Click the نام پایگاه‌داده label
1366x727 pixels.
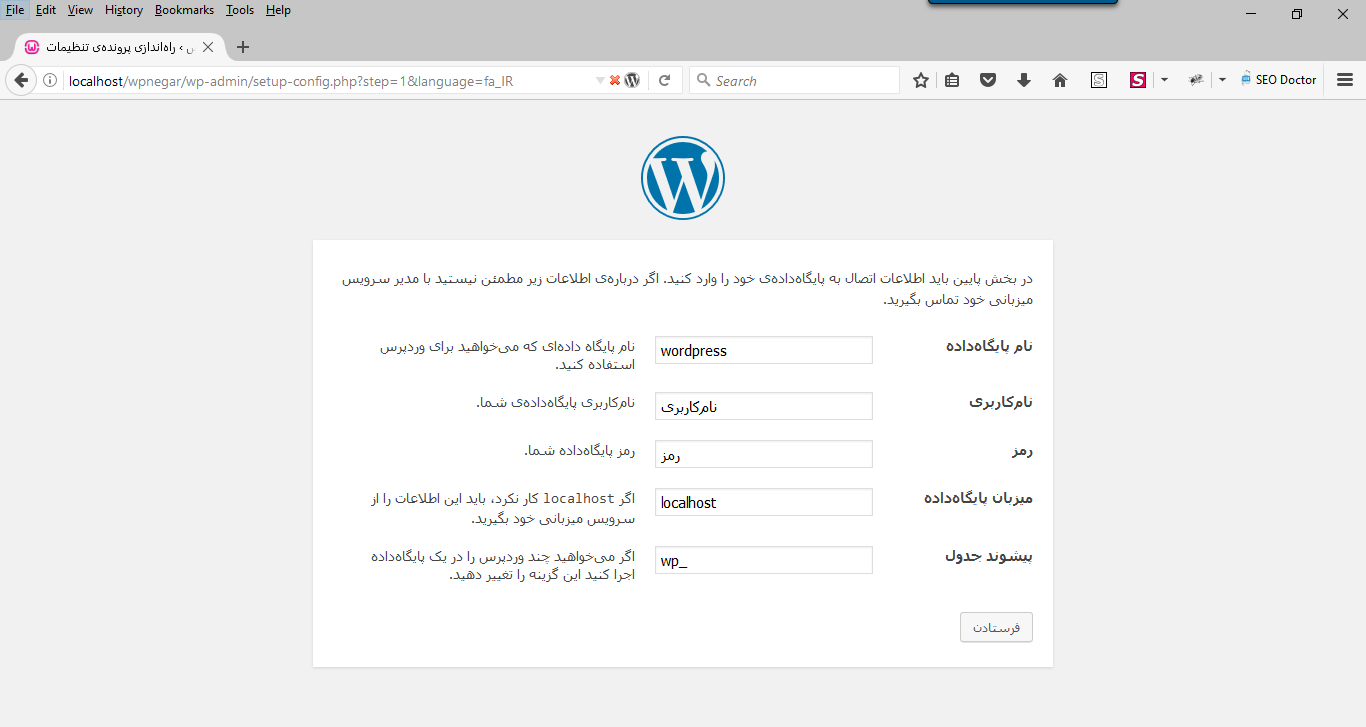coord(989,346)
